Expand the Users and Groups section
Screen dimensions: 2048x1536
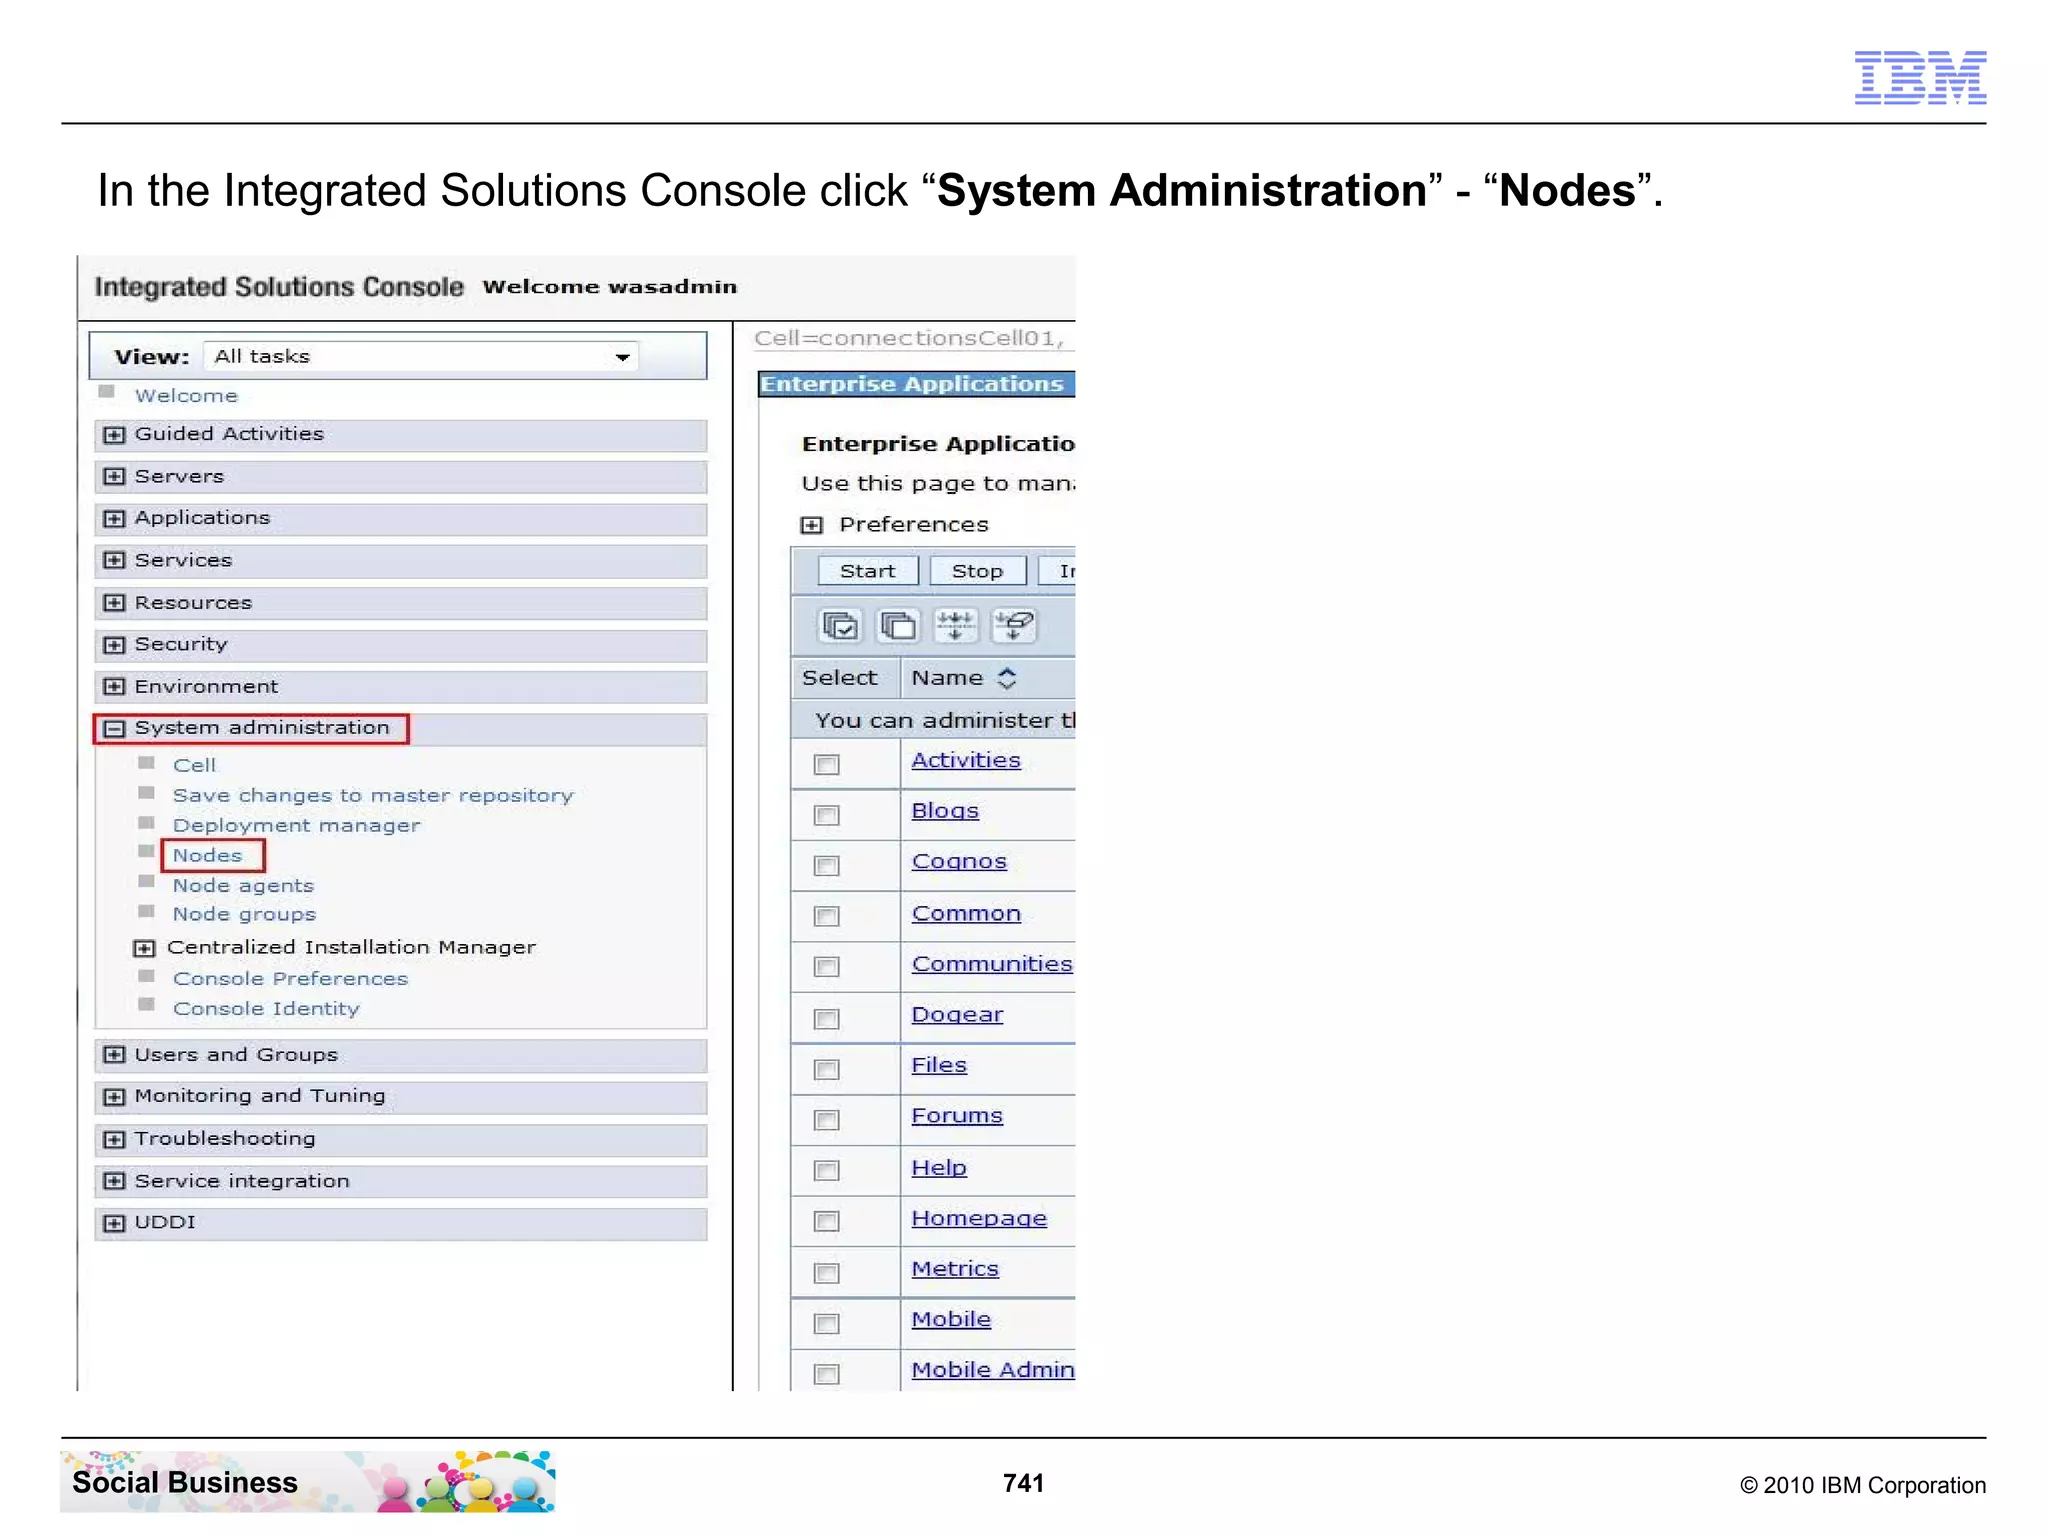[x=114, y=1055]
